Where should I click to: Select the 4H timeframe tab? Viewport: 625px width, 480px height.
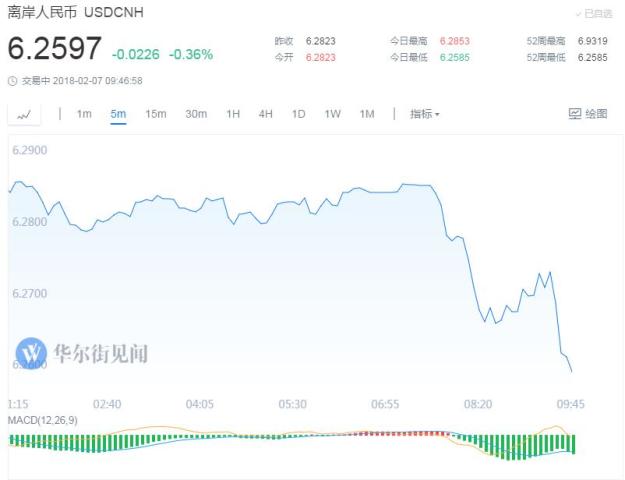(x=265, y=114)
